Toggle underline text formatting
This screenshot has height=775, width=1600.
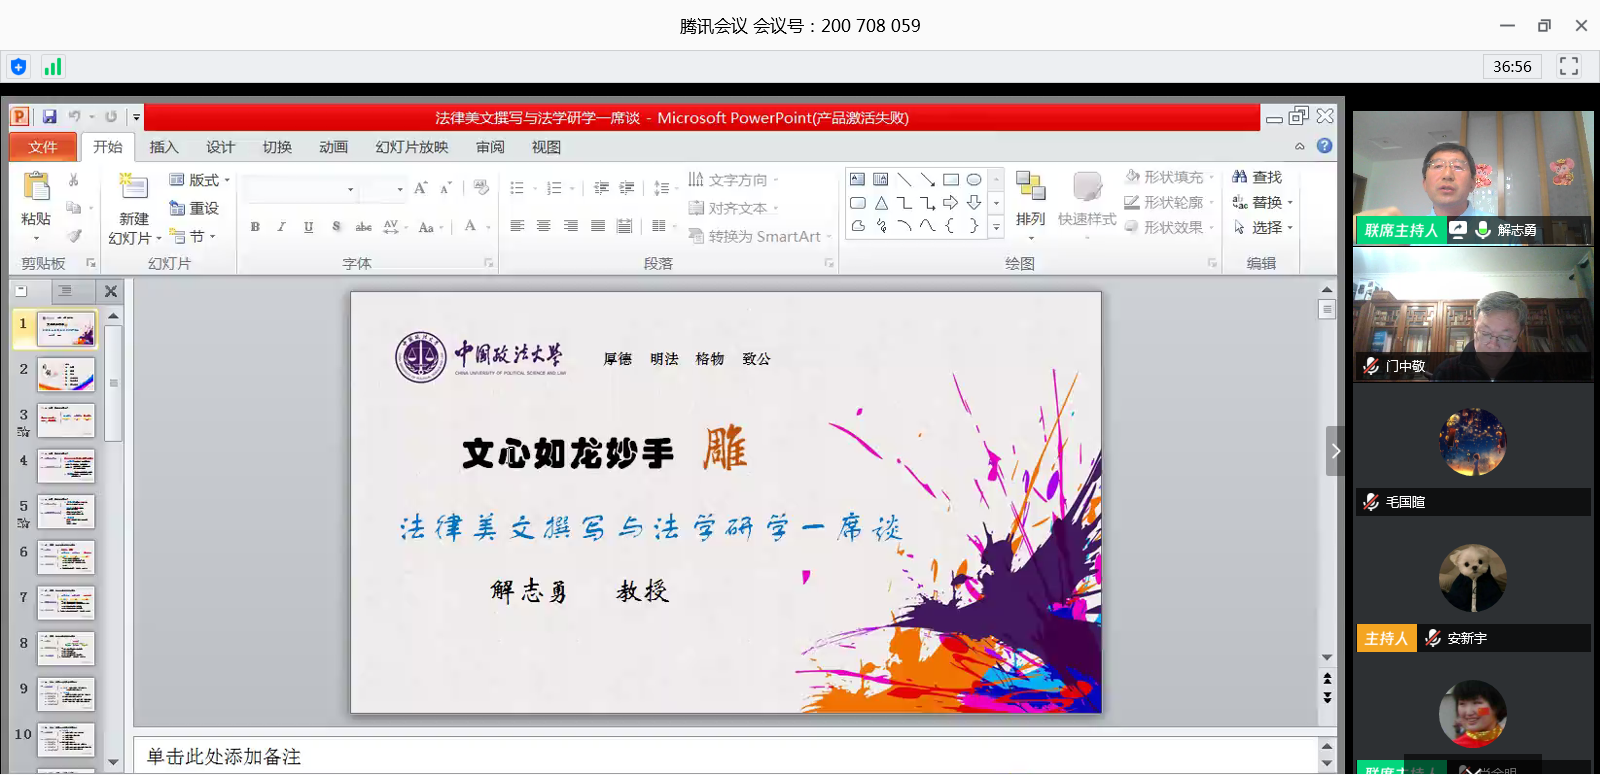tap(308, 227)
